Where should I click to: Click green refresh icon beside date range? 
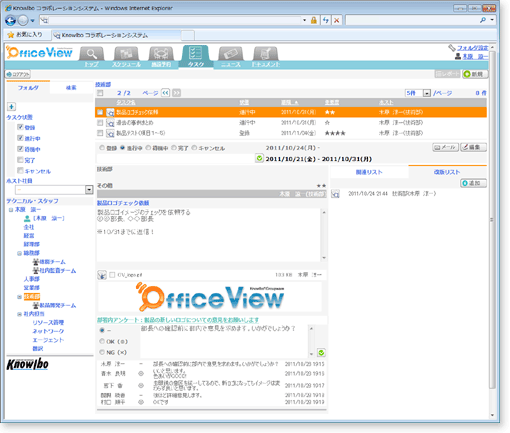(x=259, y=158)
